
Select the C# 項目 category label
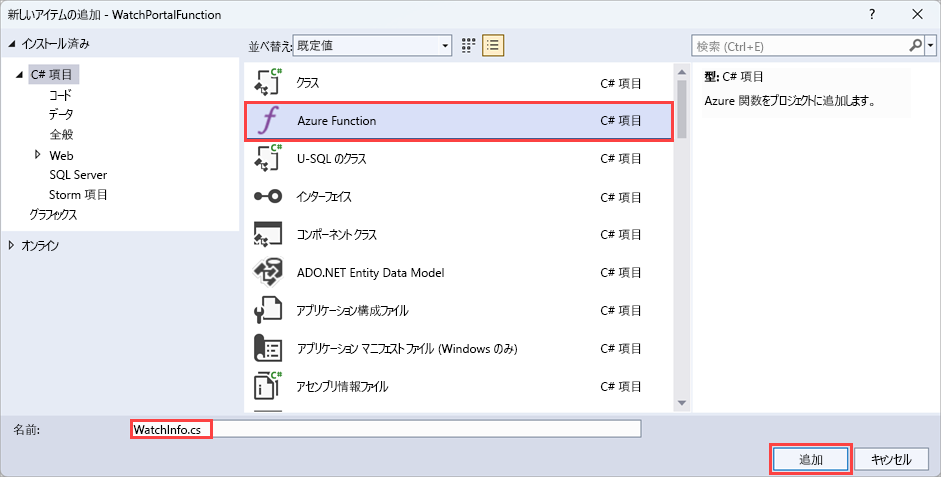52,75
